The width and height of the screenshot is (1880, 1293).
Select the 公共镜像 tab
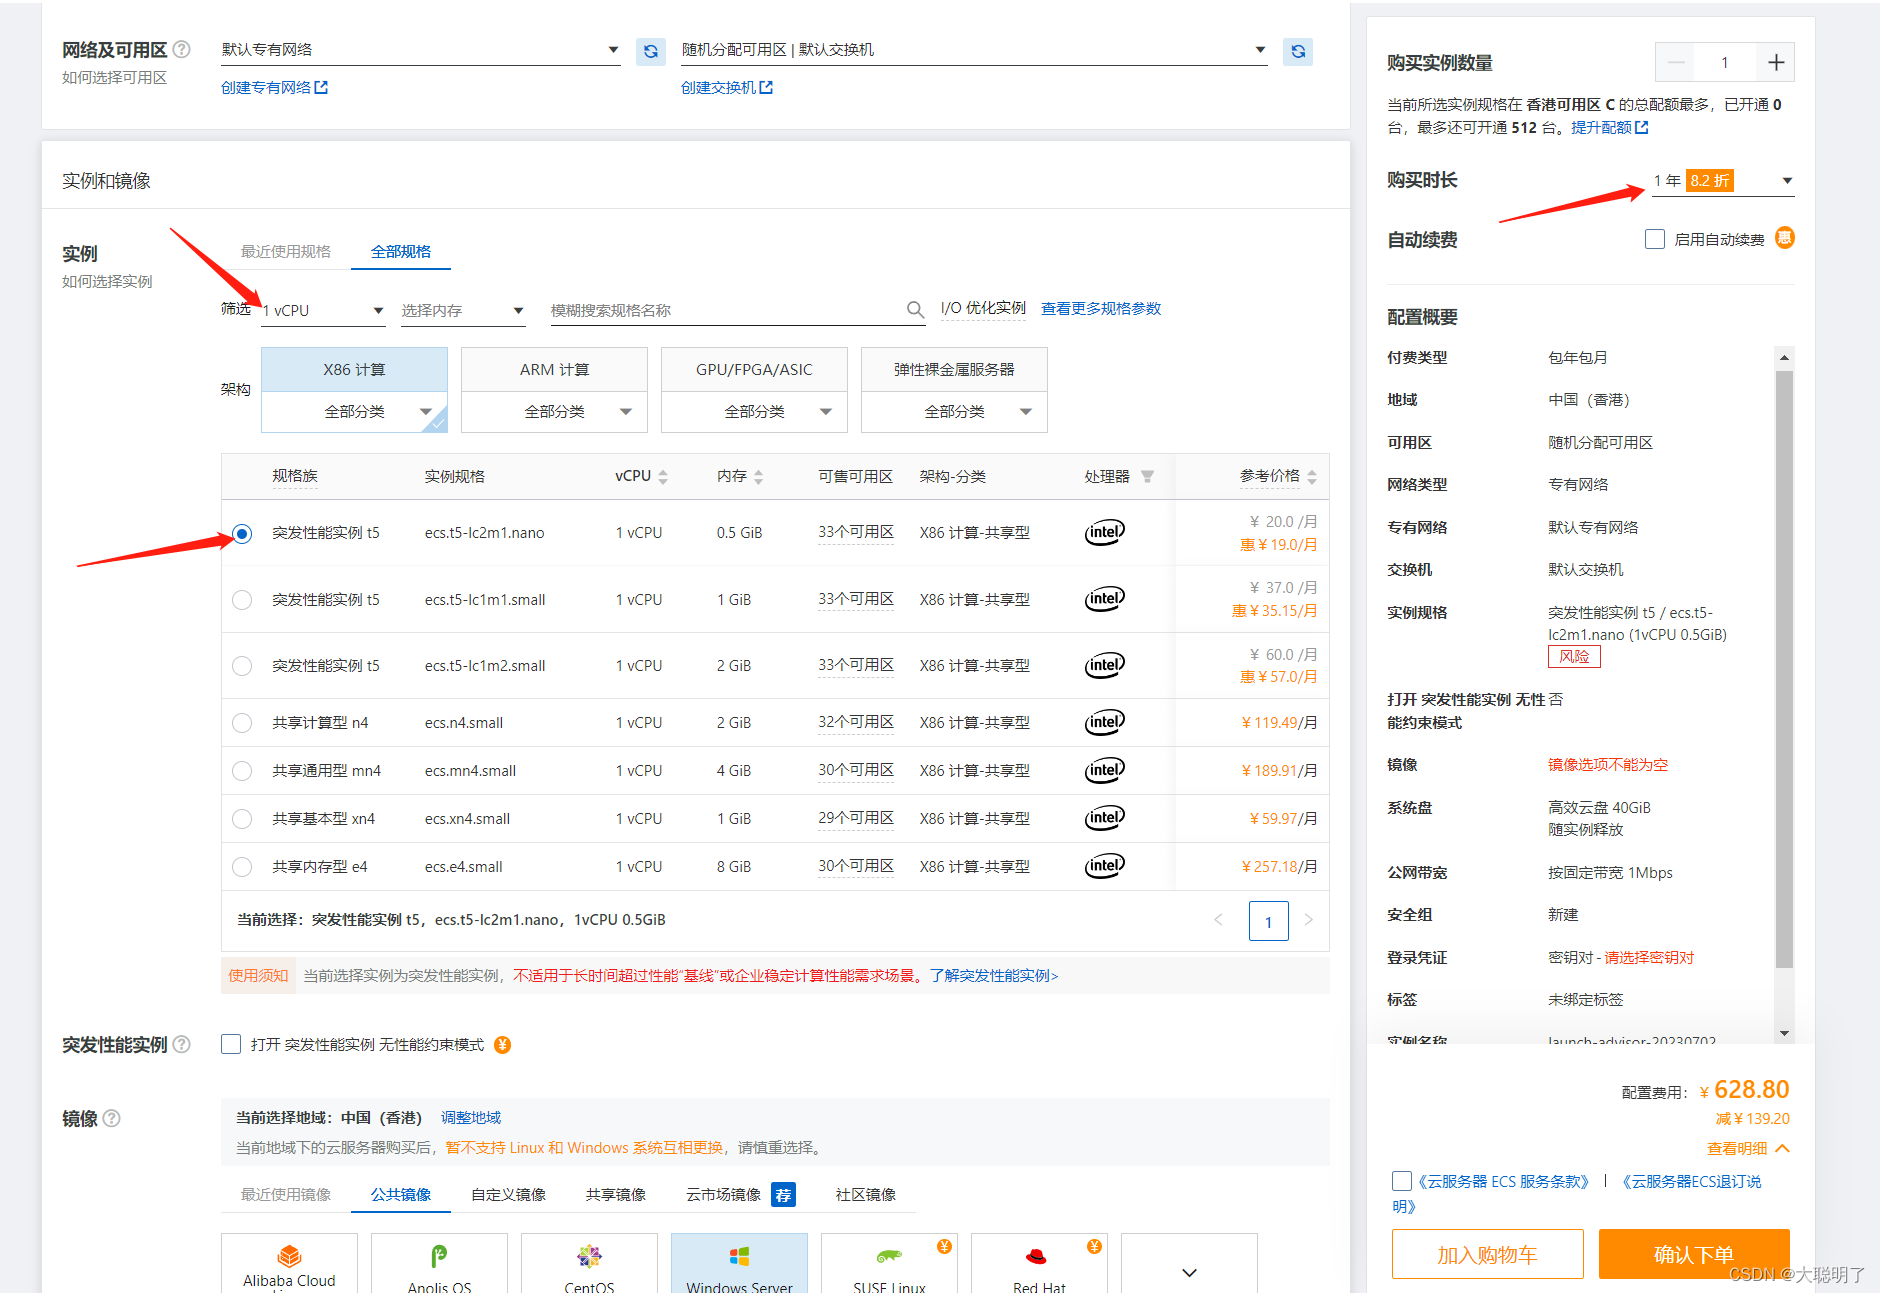tap(401, 1195)
